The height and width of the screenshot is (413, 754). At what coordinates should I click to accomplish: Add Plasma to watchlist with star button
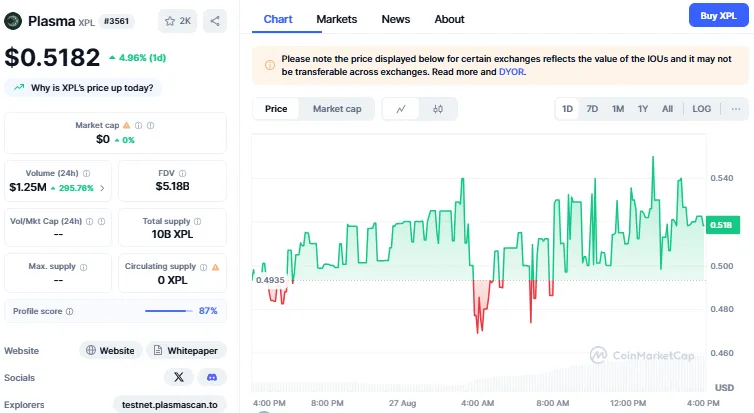click(x=178, y=20)
